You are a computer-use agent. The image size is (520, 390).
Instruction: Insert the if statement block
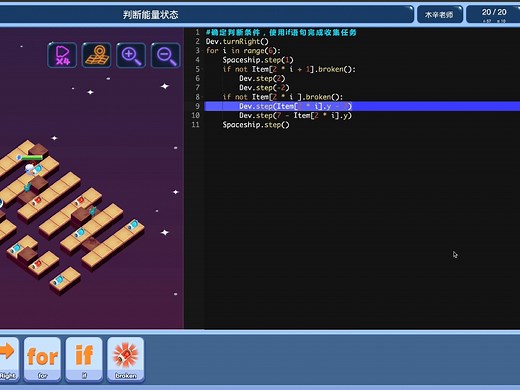(84, 359)
